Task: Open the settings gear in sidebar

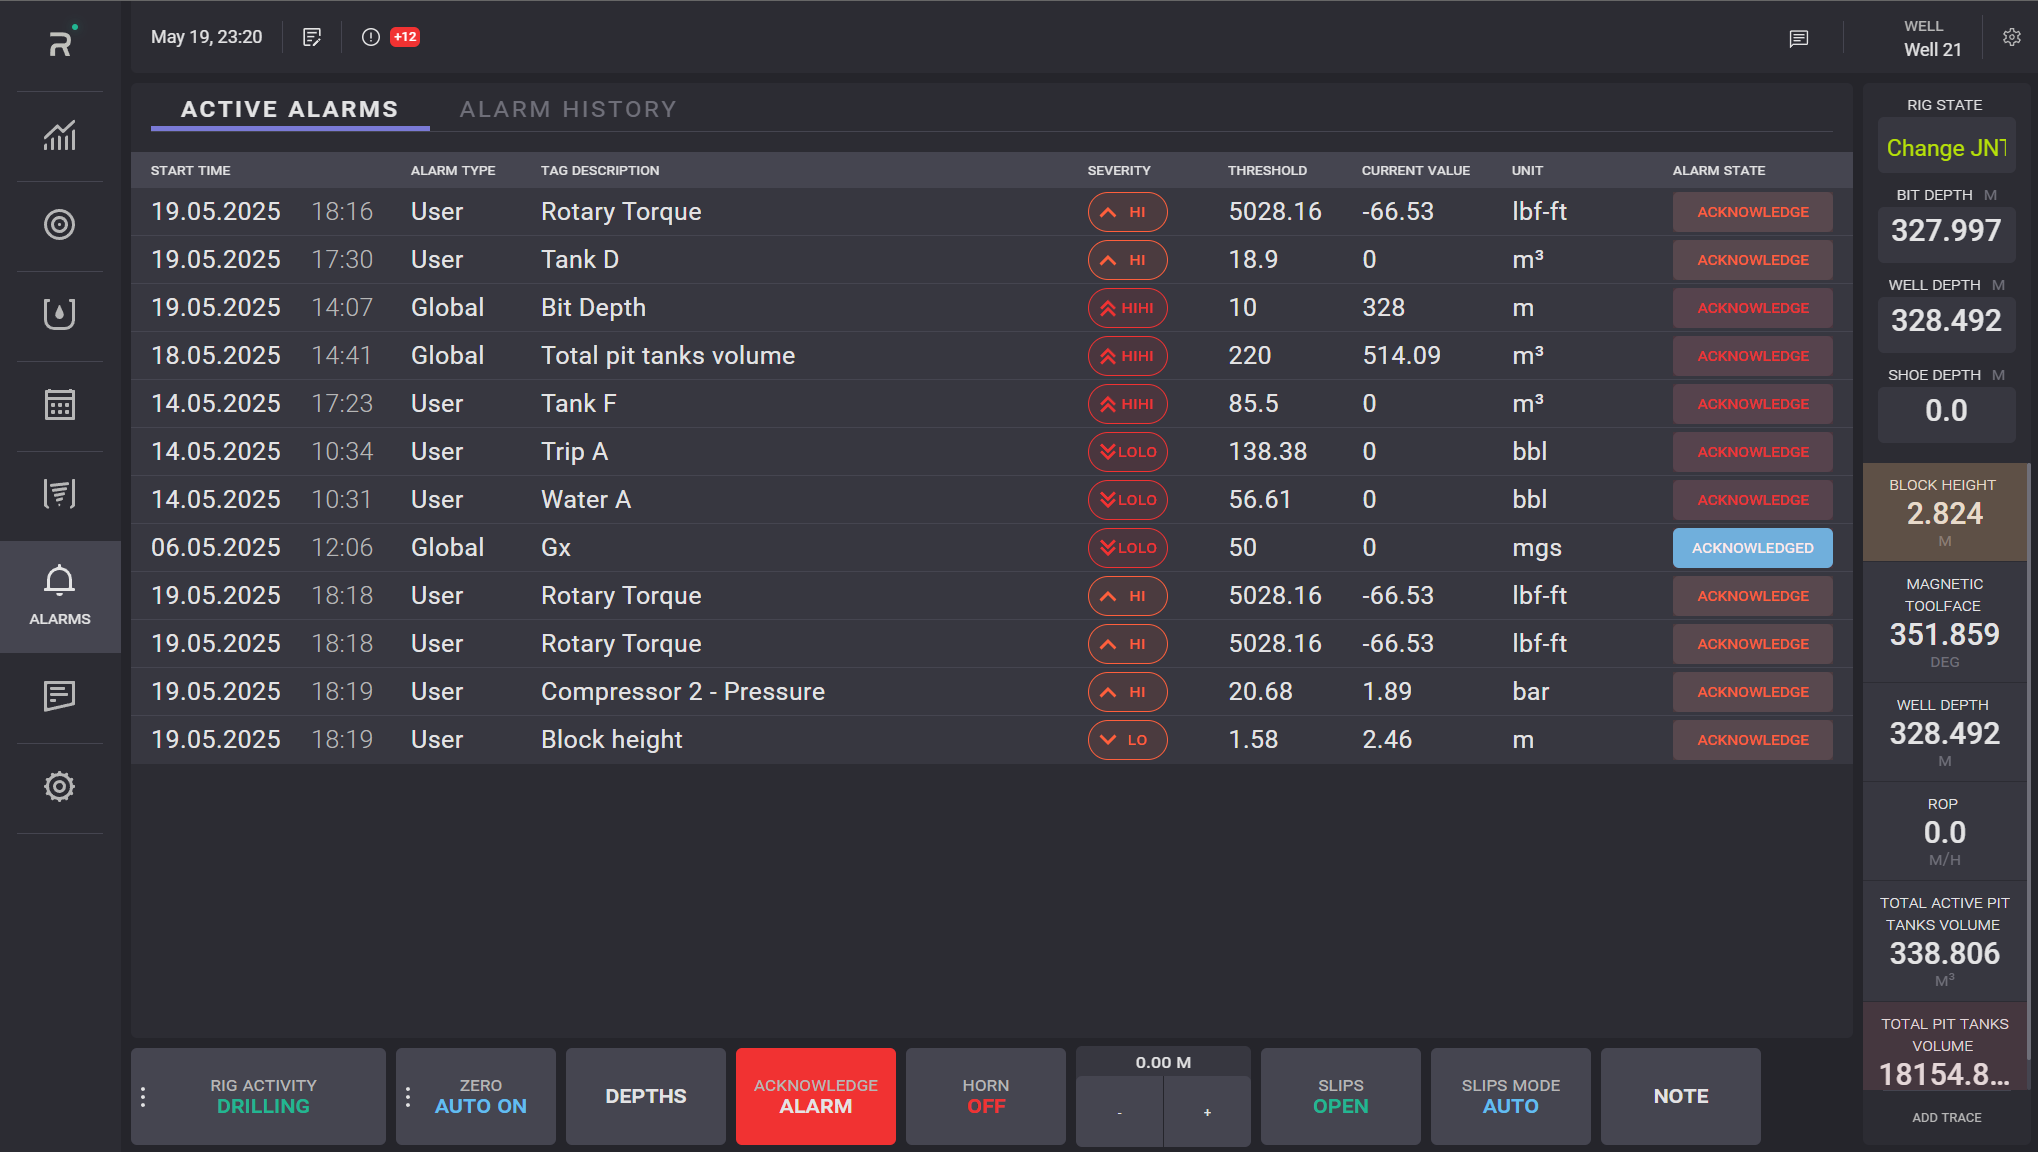Action: pos(59,787)
